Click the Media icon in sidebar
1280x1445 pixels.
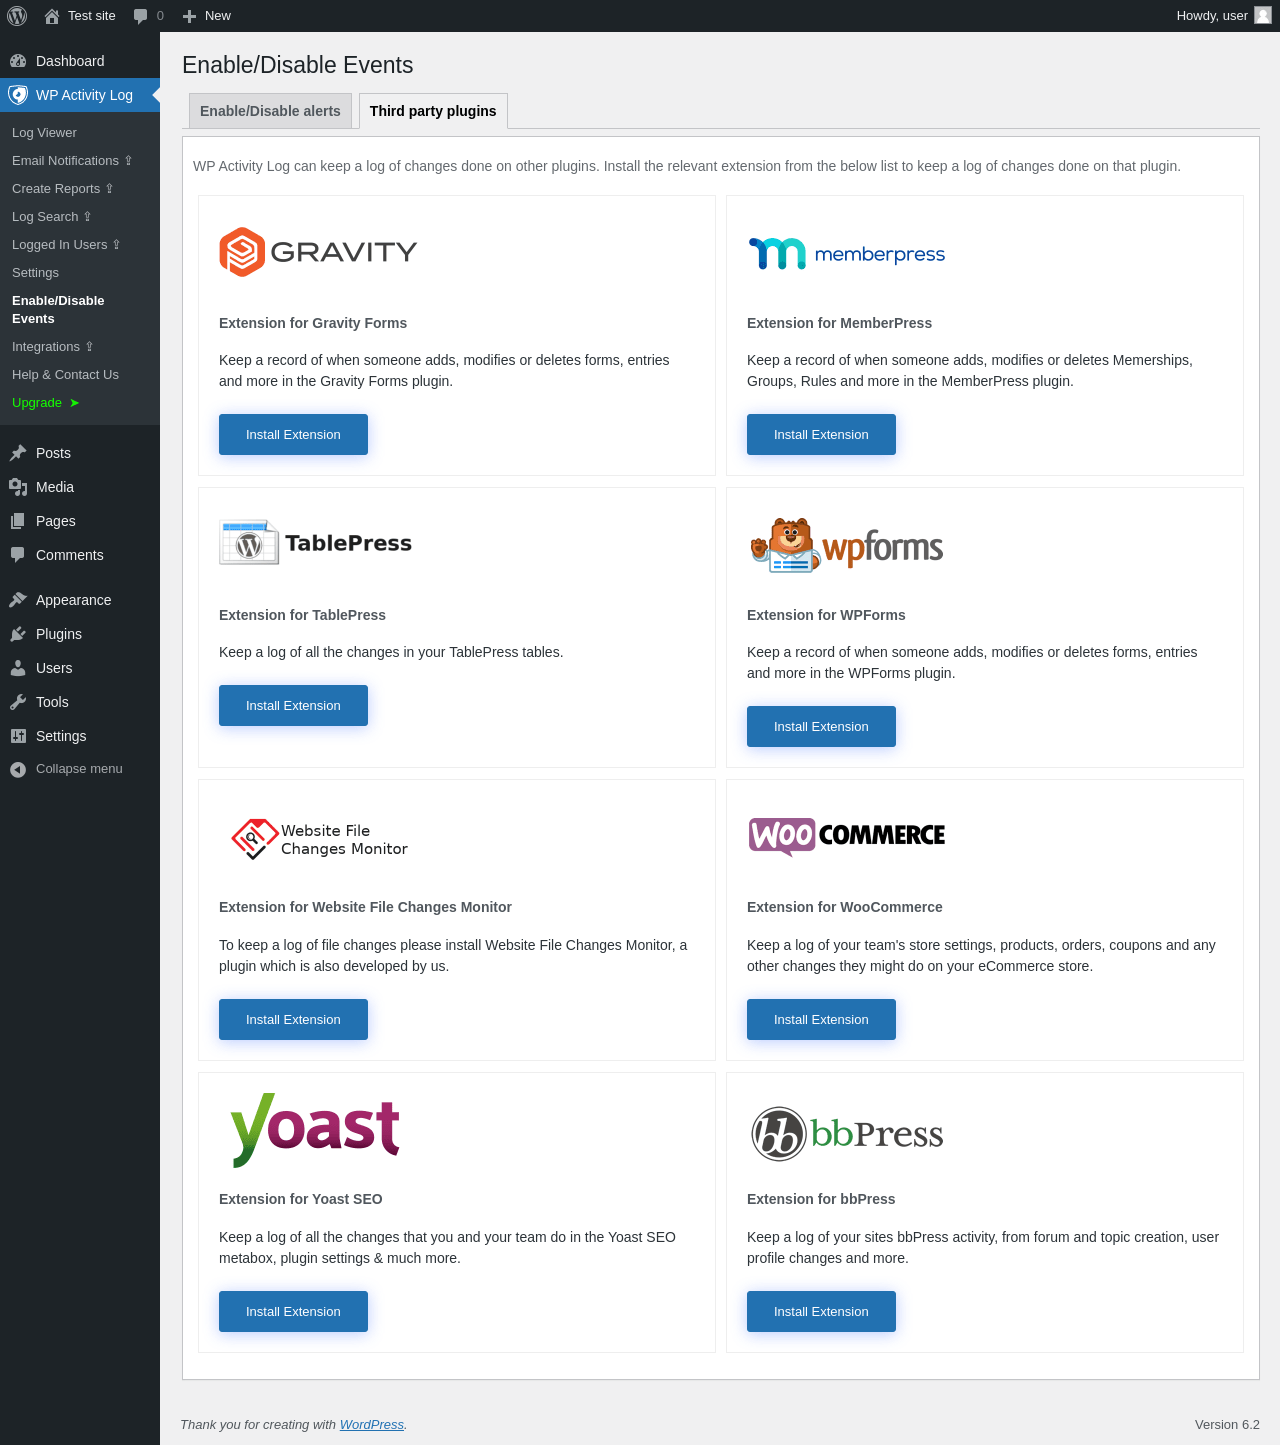18,487
